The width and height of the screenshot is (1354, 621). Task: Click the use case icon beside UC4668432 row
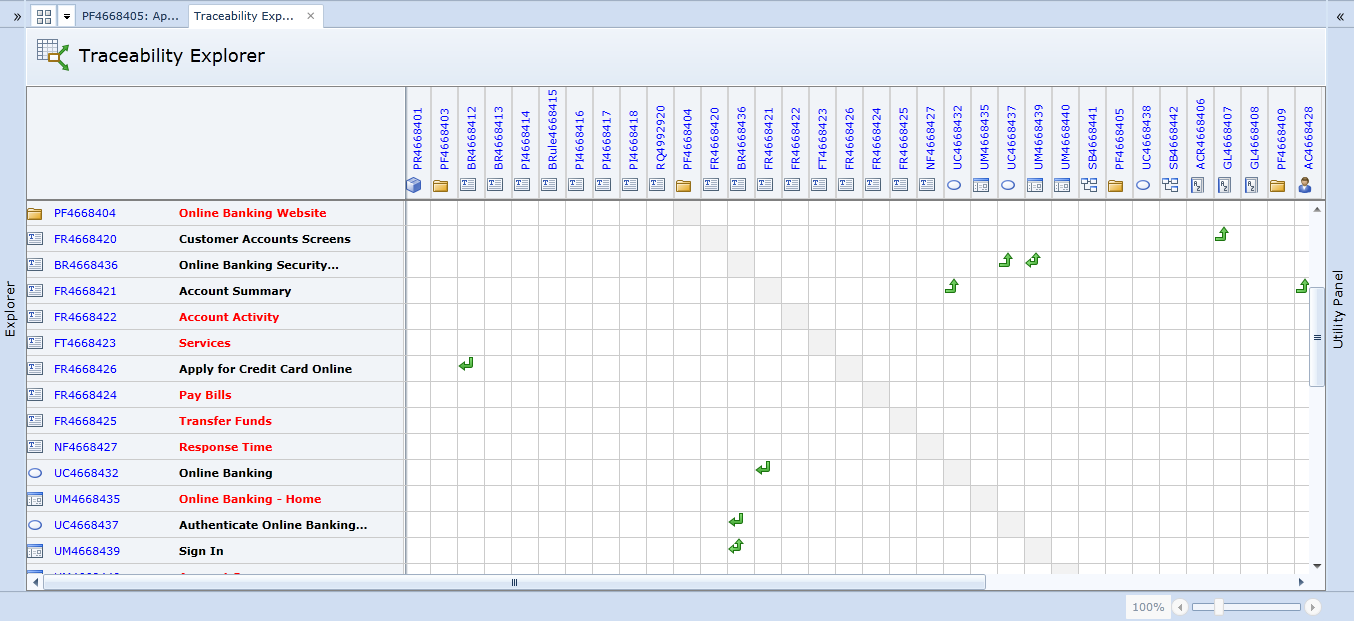point(35,473)
